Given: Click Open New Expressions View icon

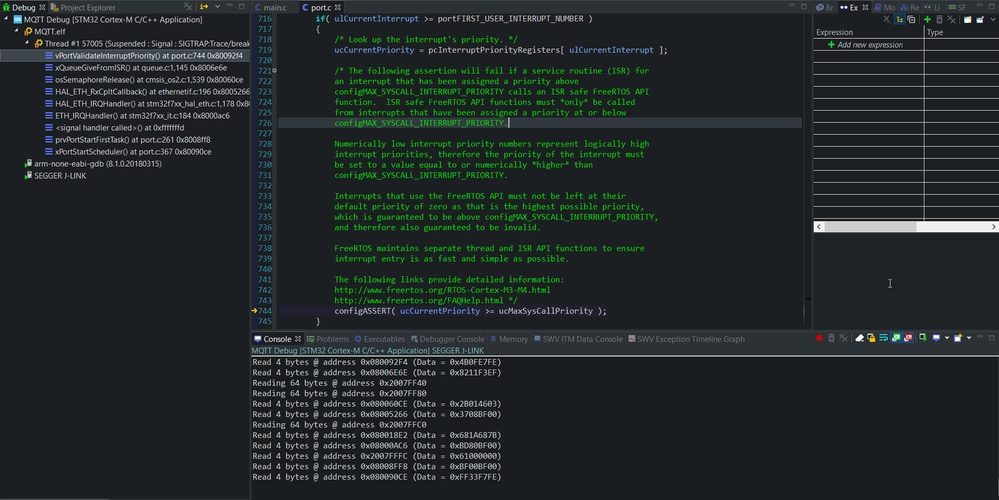Looking at the screenshot, I should (968, 19).
